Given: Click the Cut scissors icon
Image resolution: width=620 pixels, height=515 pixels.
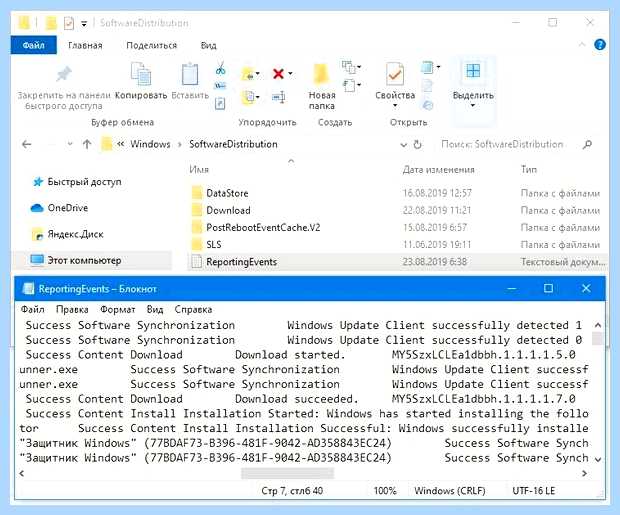Looking at the screenshot, I should pyautogui.click(x=220, y=69).
